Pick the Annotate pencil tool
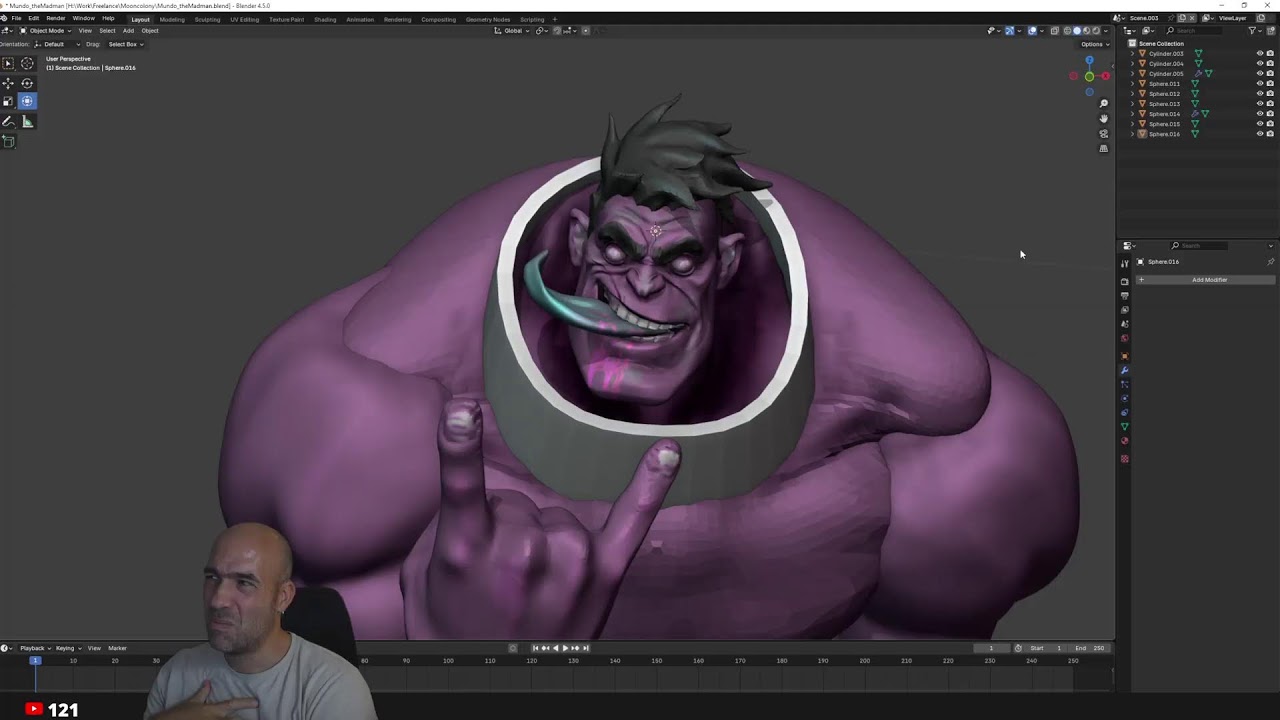1280x720 pixels. [8, 122]
